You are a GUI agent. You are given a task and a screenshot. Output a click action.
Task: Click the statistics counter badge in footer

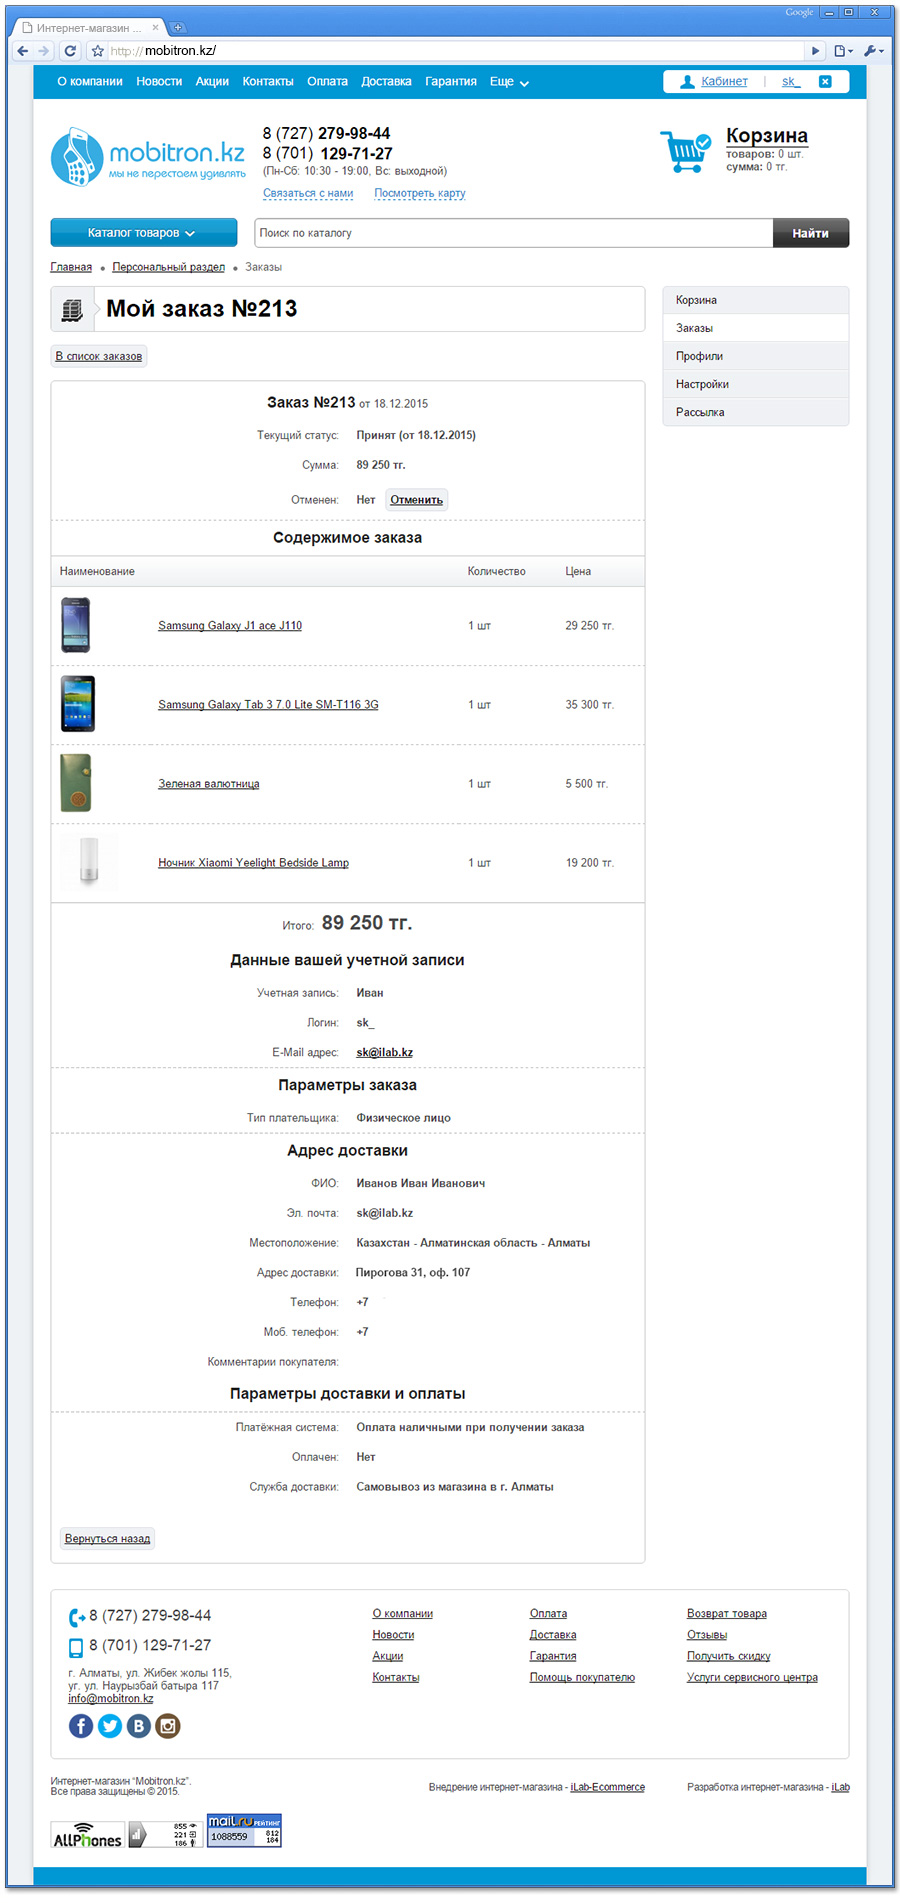click(165, 1835)
